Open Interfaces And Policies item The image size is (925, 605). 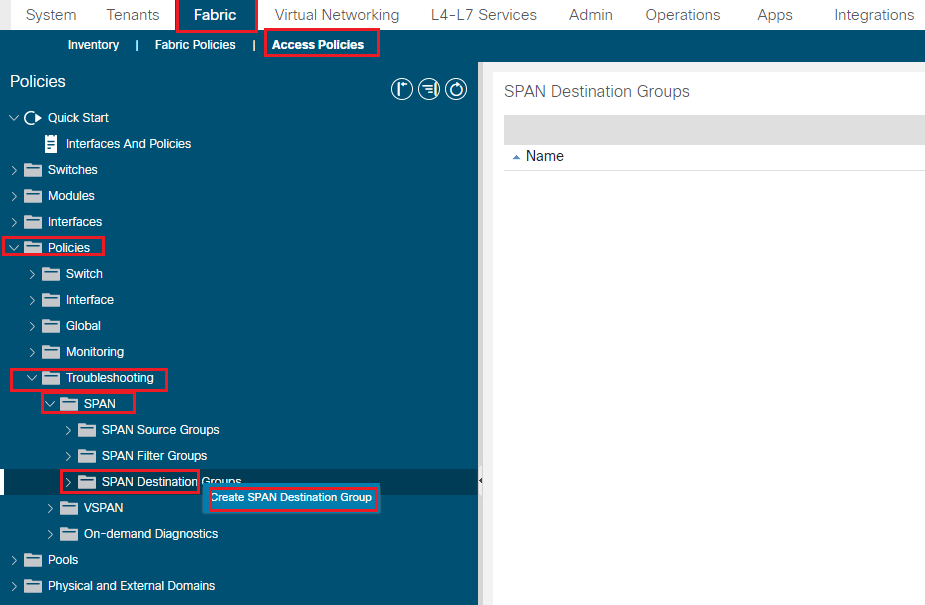[129, 144]
